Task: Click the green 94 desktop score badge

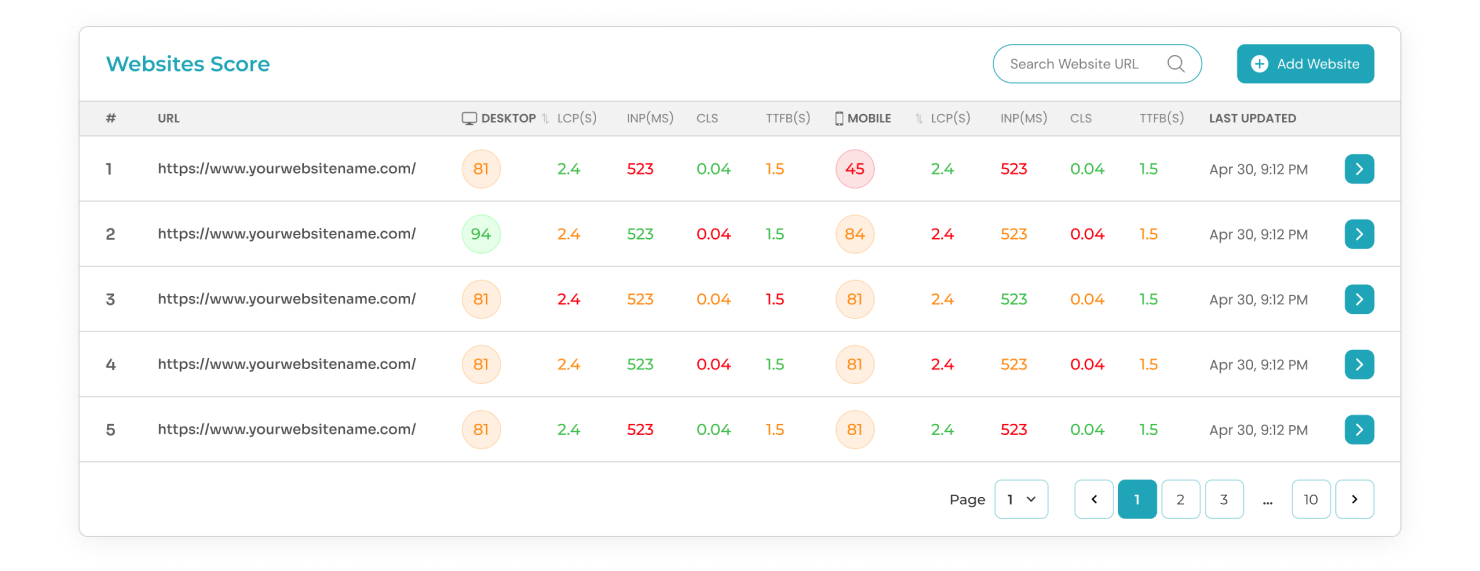Action: coord(481,234)
